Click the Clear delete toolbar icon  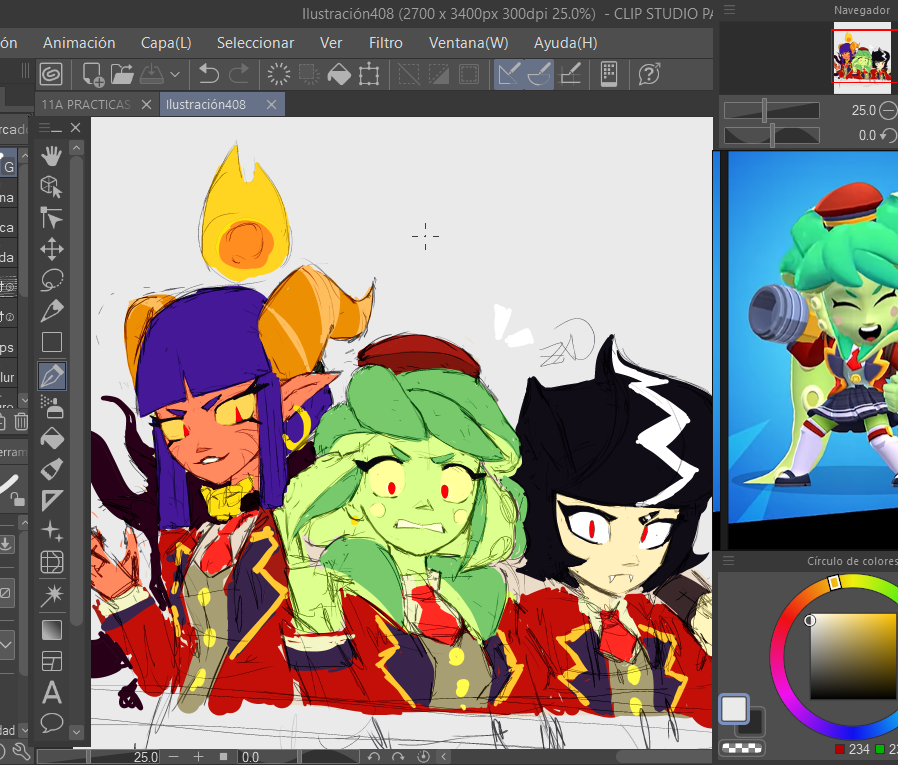(279, 74)
